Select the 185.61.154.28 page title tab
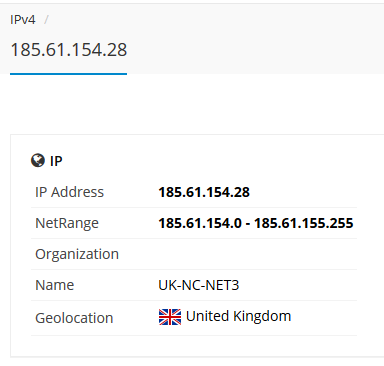Viewport: 384px width, 366px height. click(x=69, y=50)
